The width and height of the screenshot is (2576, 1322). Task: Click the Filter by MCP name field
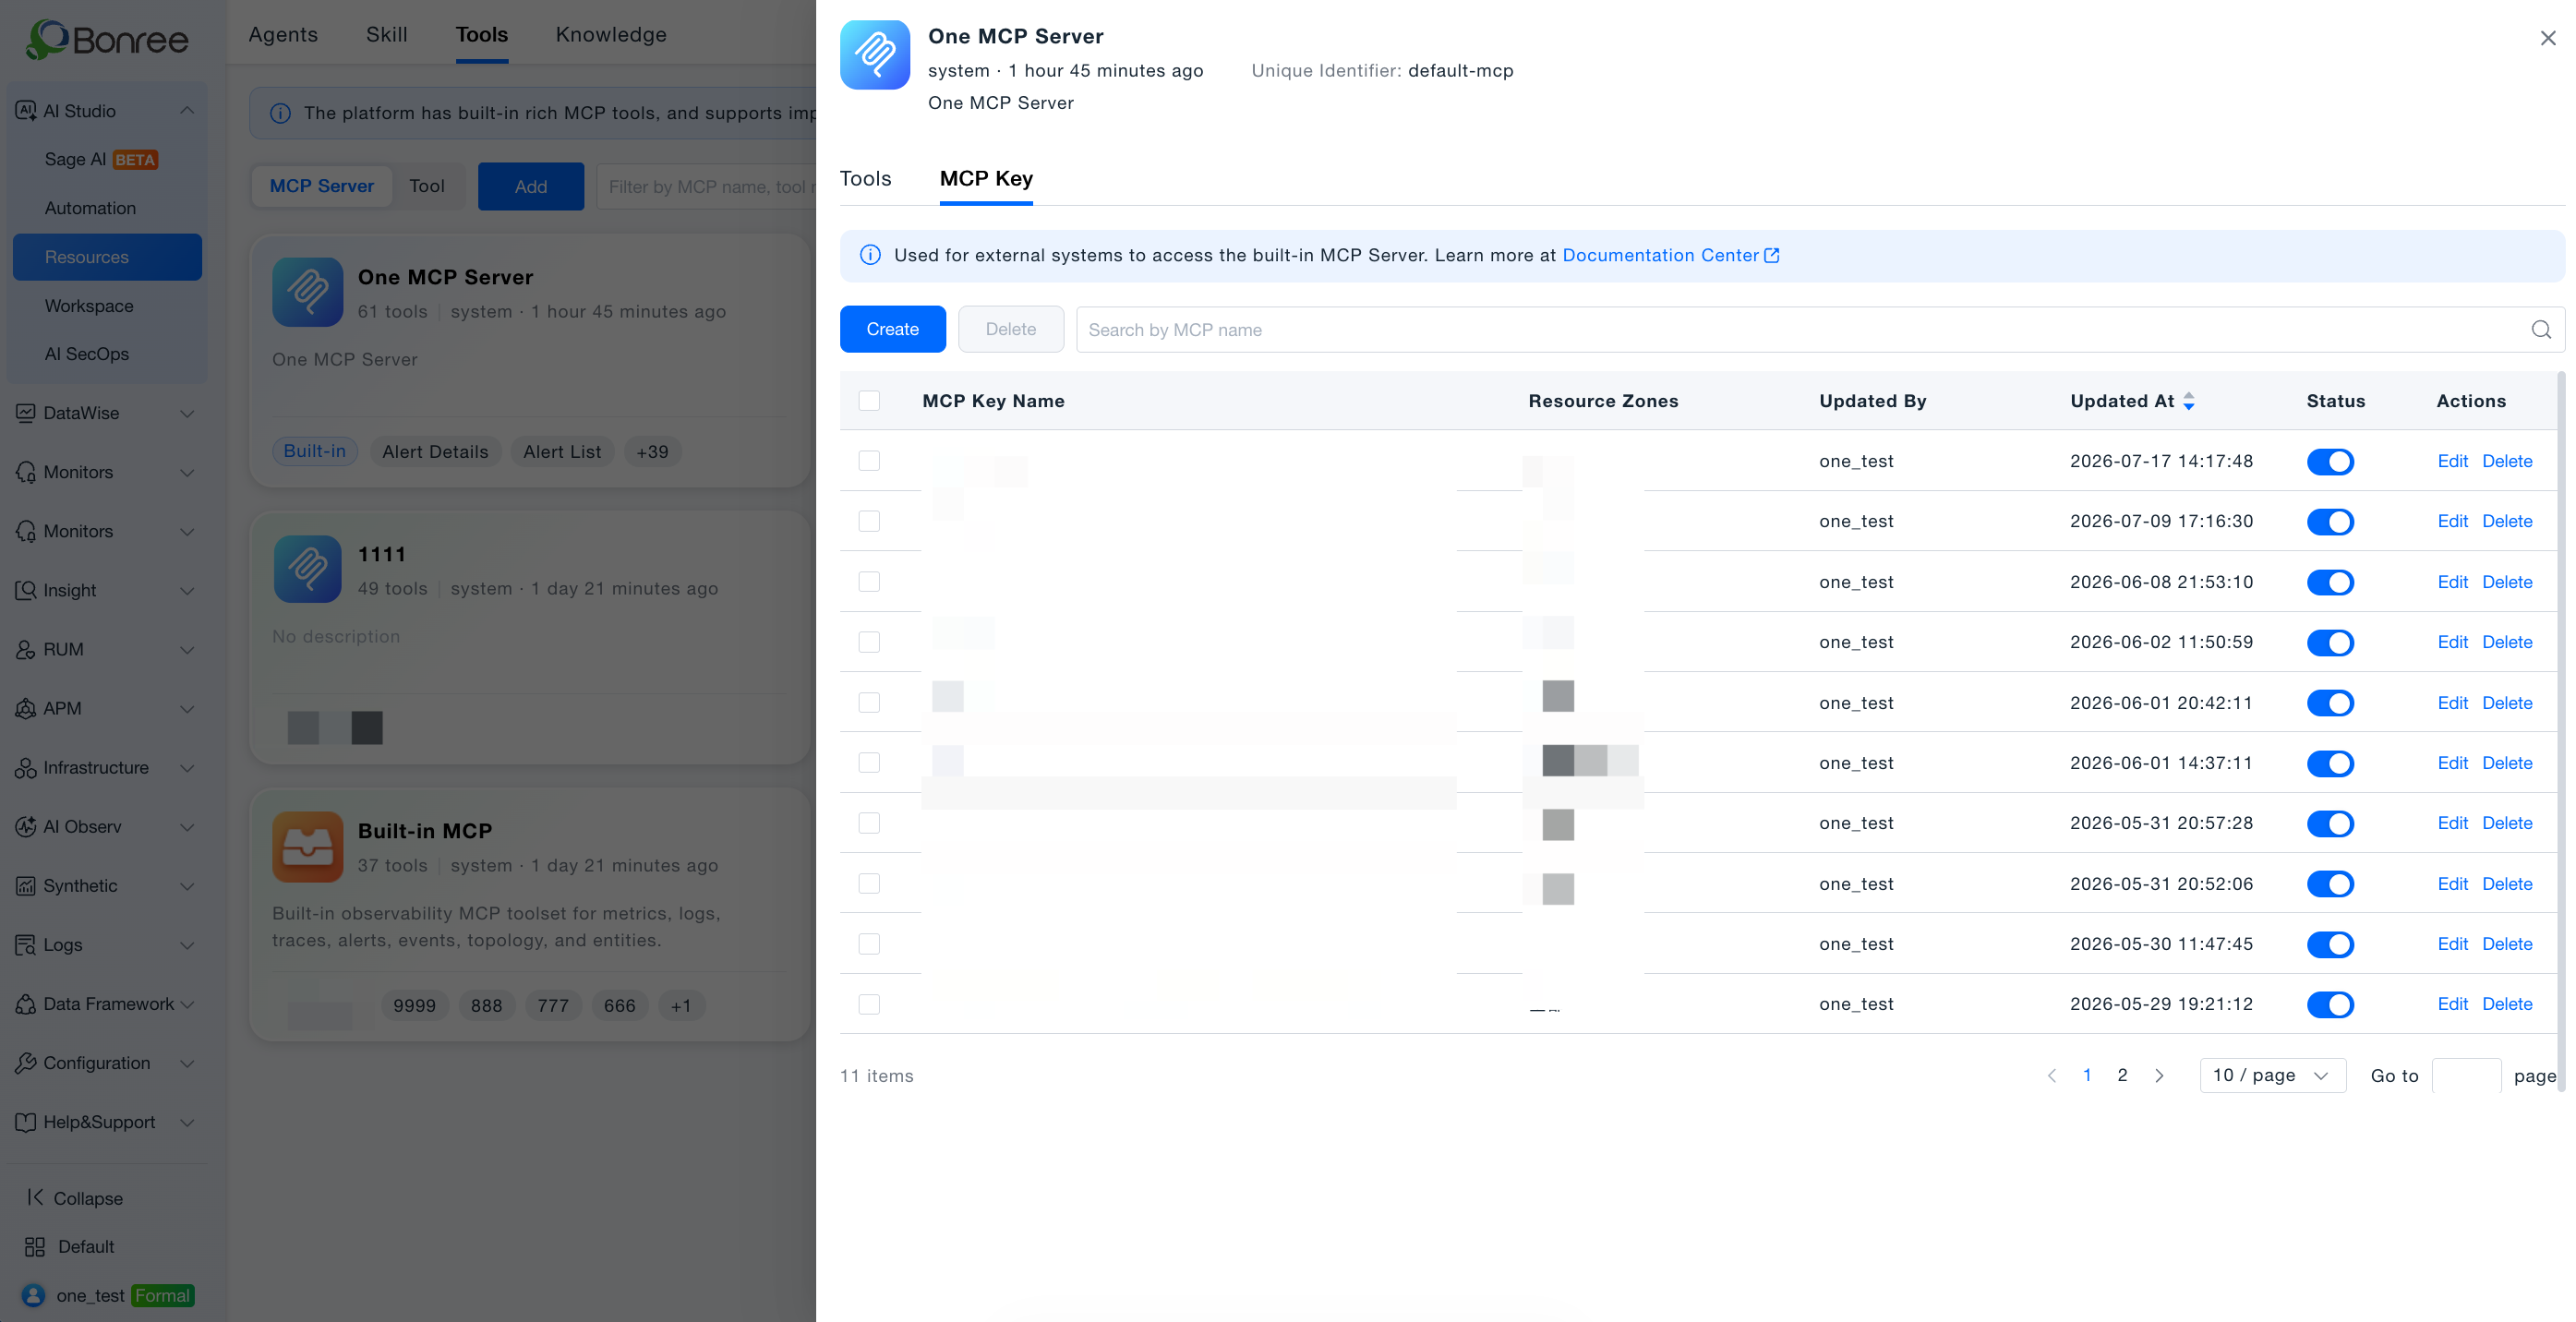click(706, 186)
